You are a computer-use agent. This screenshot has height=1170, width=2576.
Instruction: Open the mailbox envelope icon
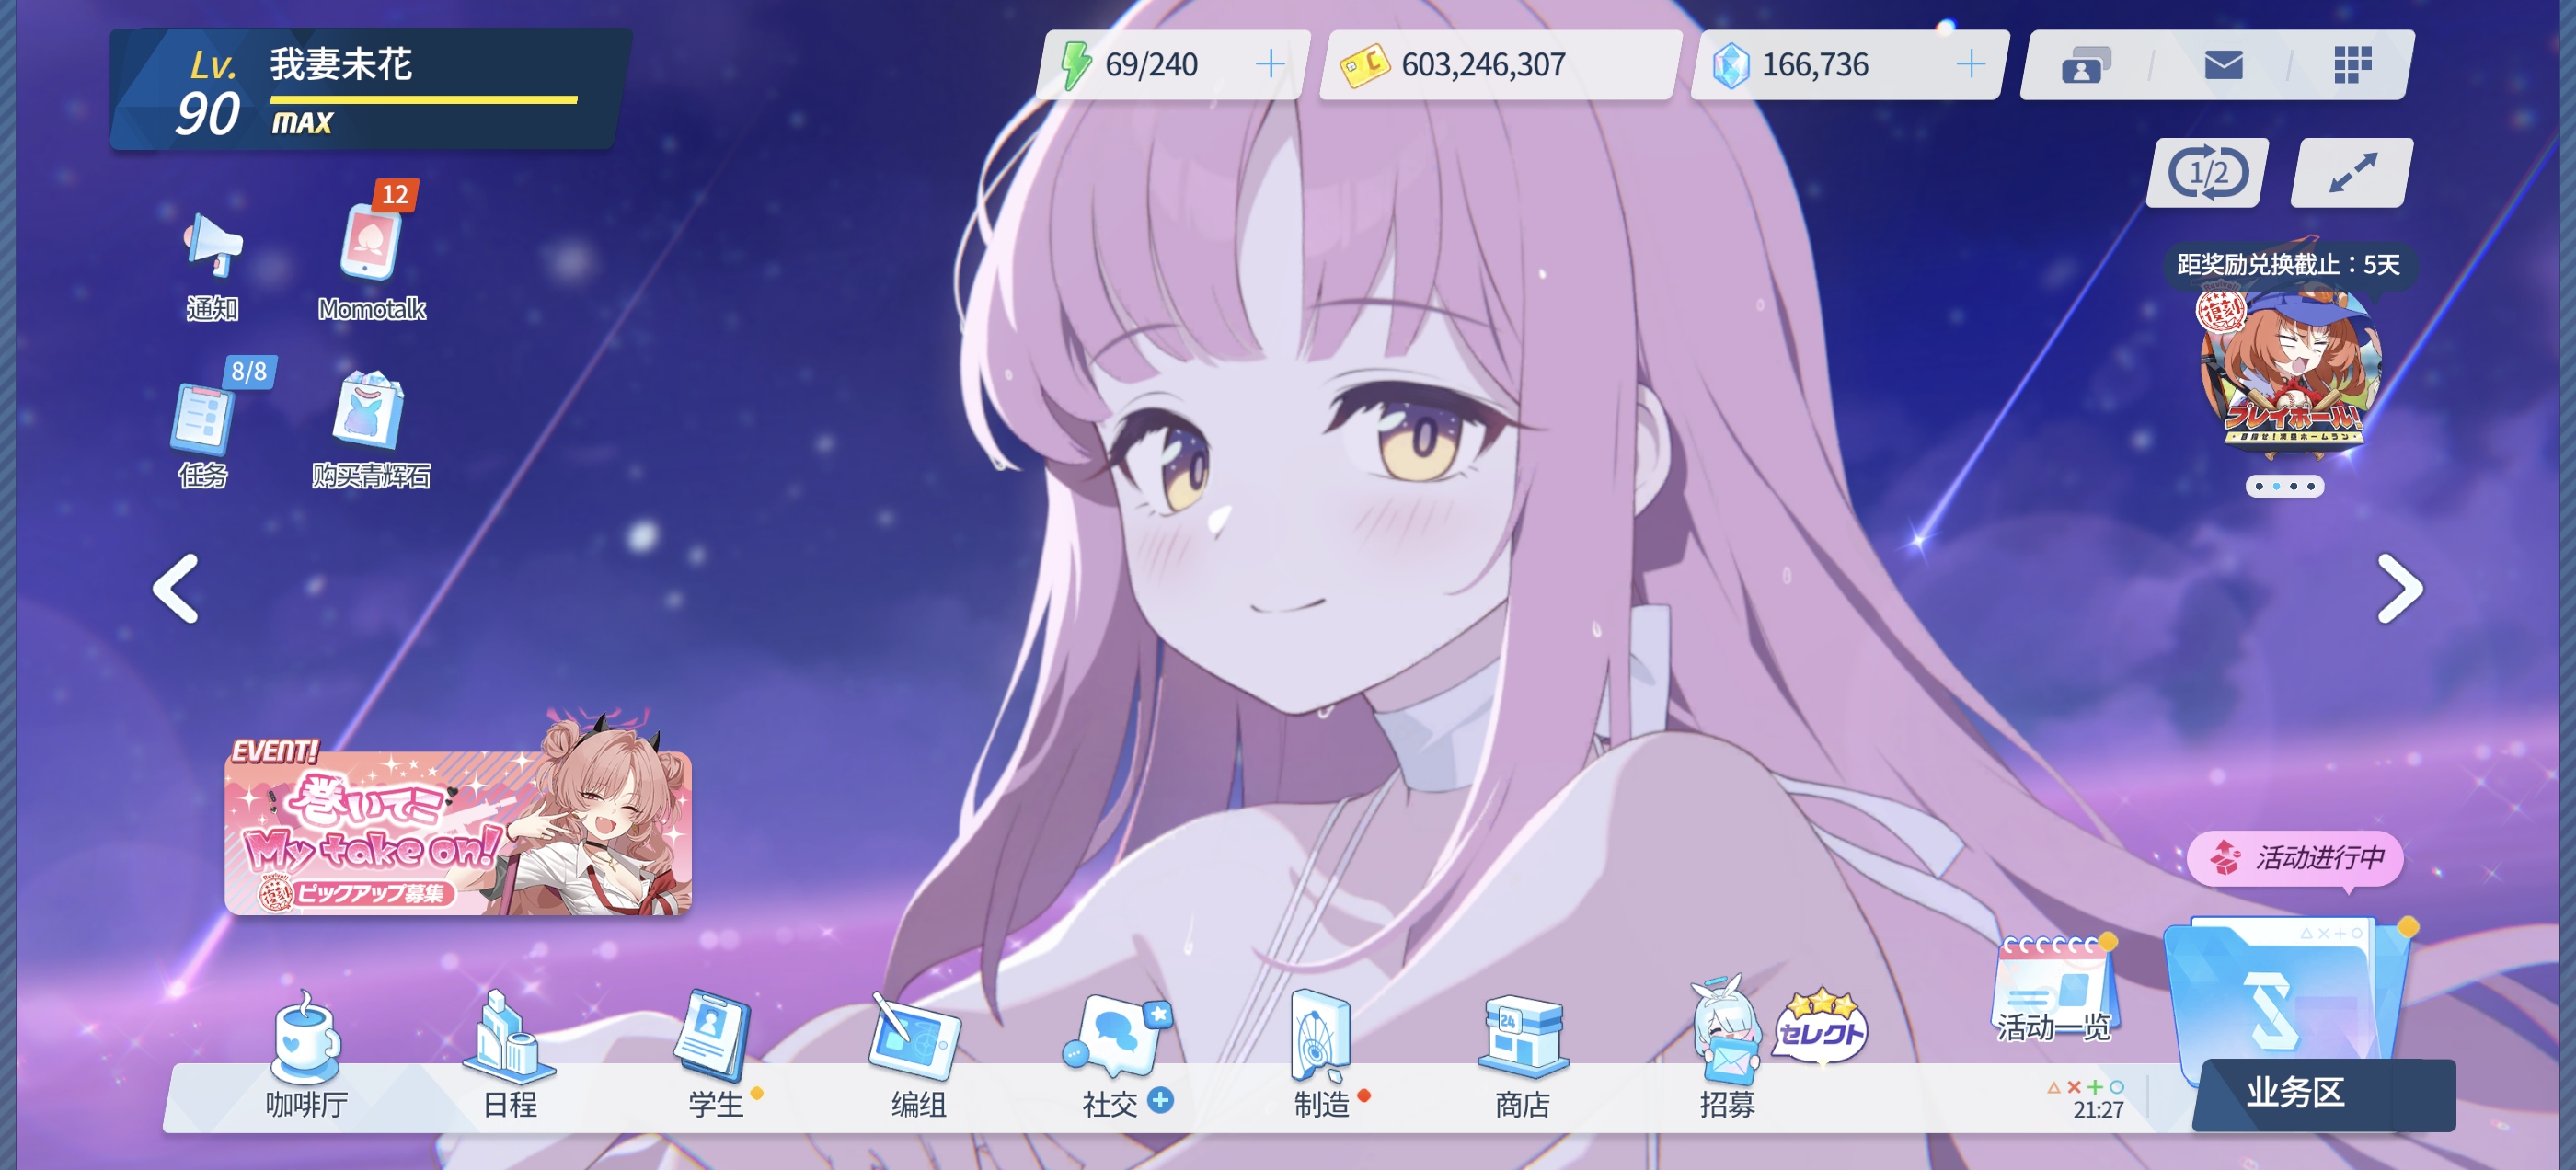pos(2223,65)
